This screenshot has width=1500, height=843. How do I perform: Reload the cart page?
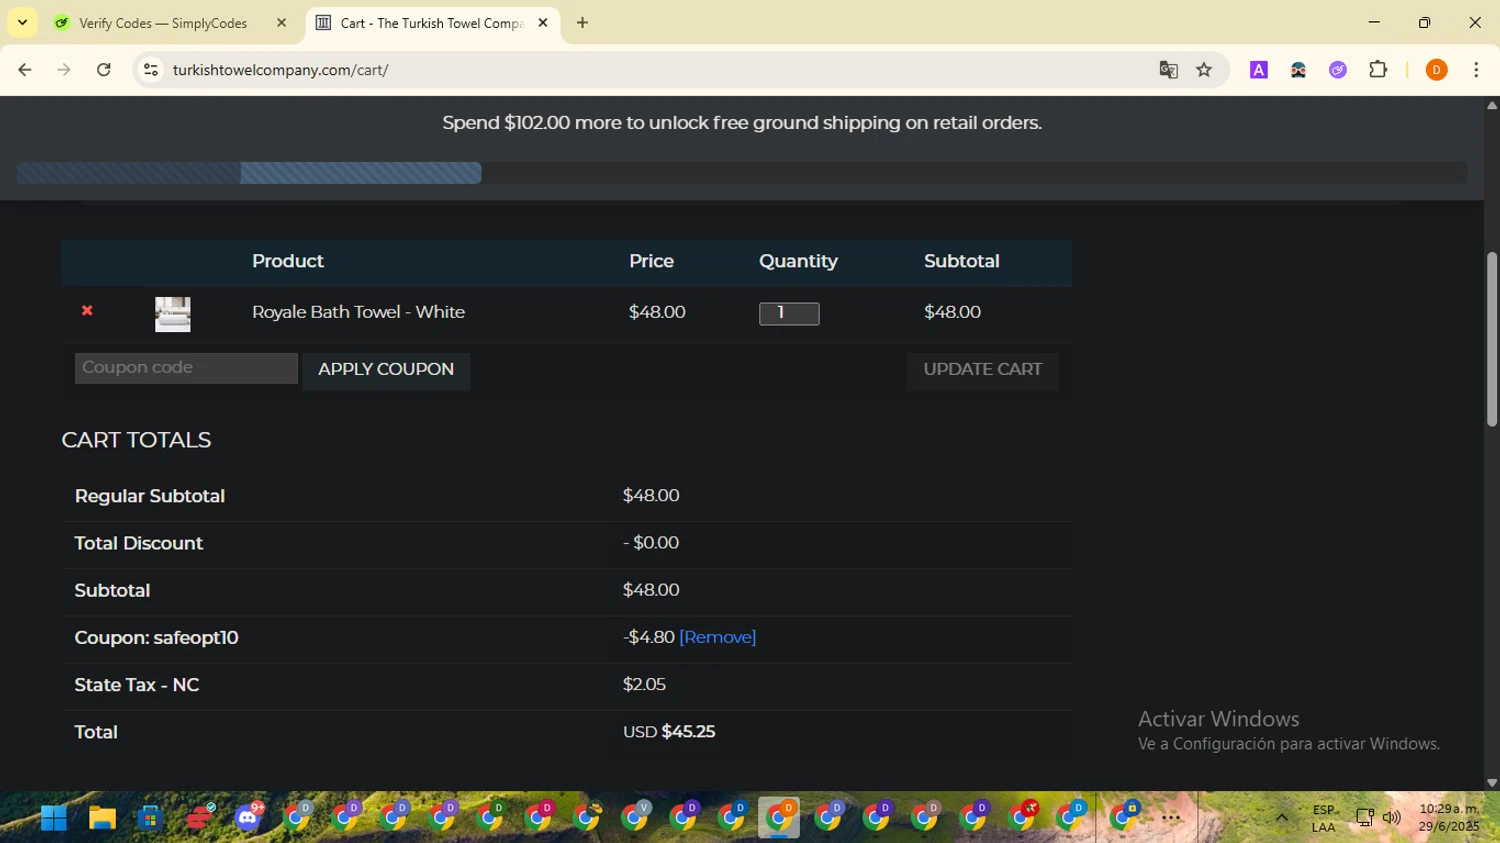click(x=104, y=70)
